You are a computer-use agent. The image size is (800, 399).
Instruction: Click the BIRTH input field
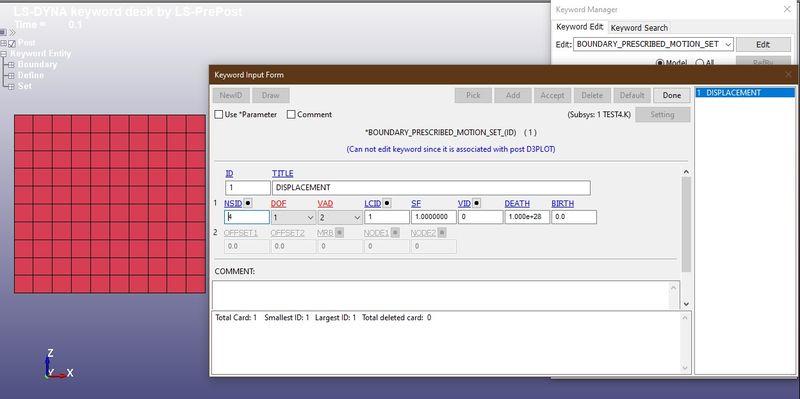pos(574,217)
